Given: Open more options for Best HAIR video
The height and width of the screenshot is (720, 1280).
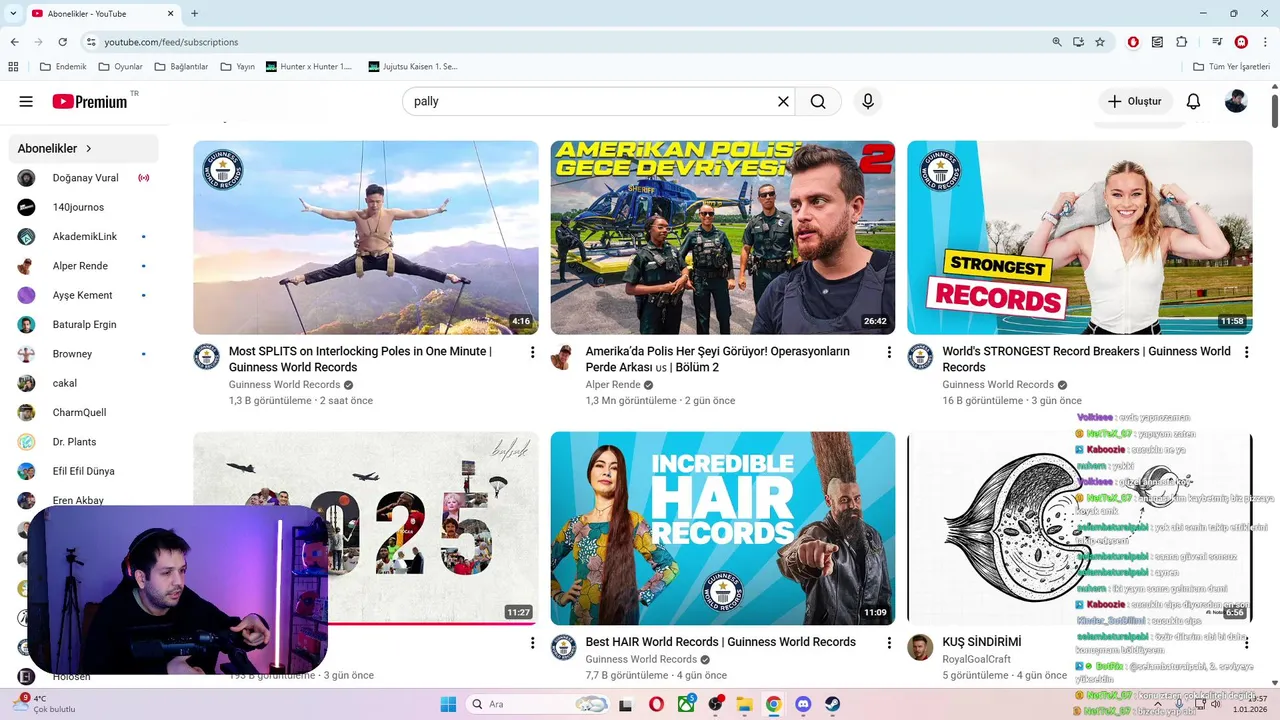Looking at the screenshot, I should pos(889,643).
